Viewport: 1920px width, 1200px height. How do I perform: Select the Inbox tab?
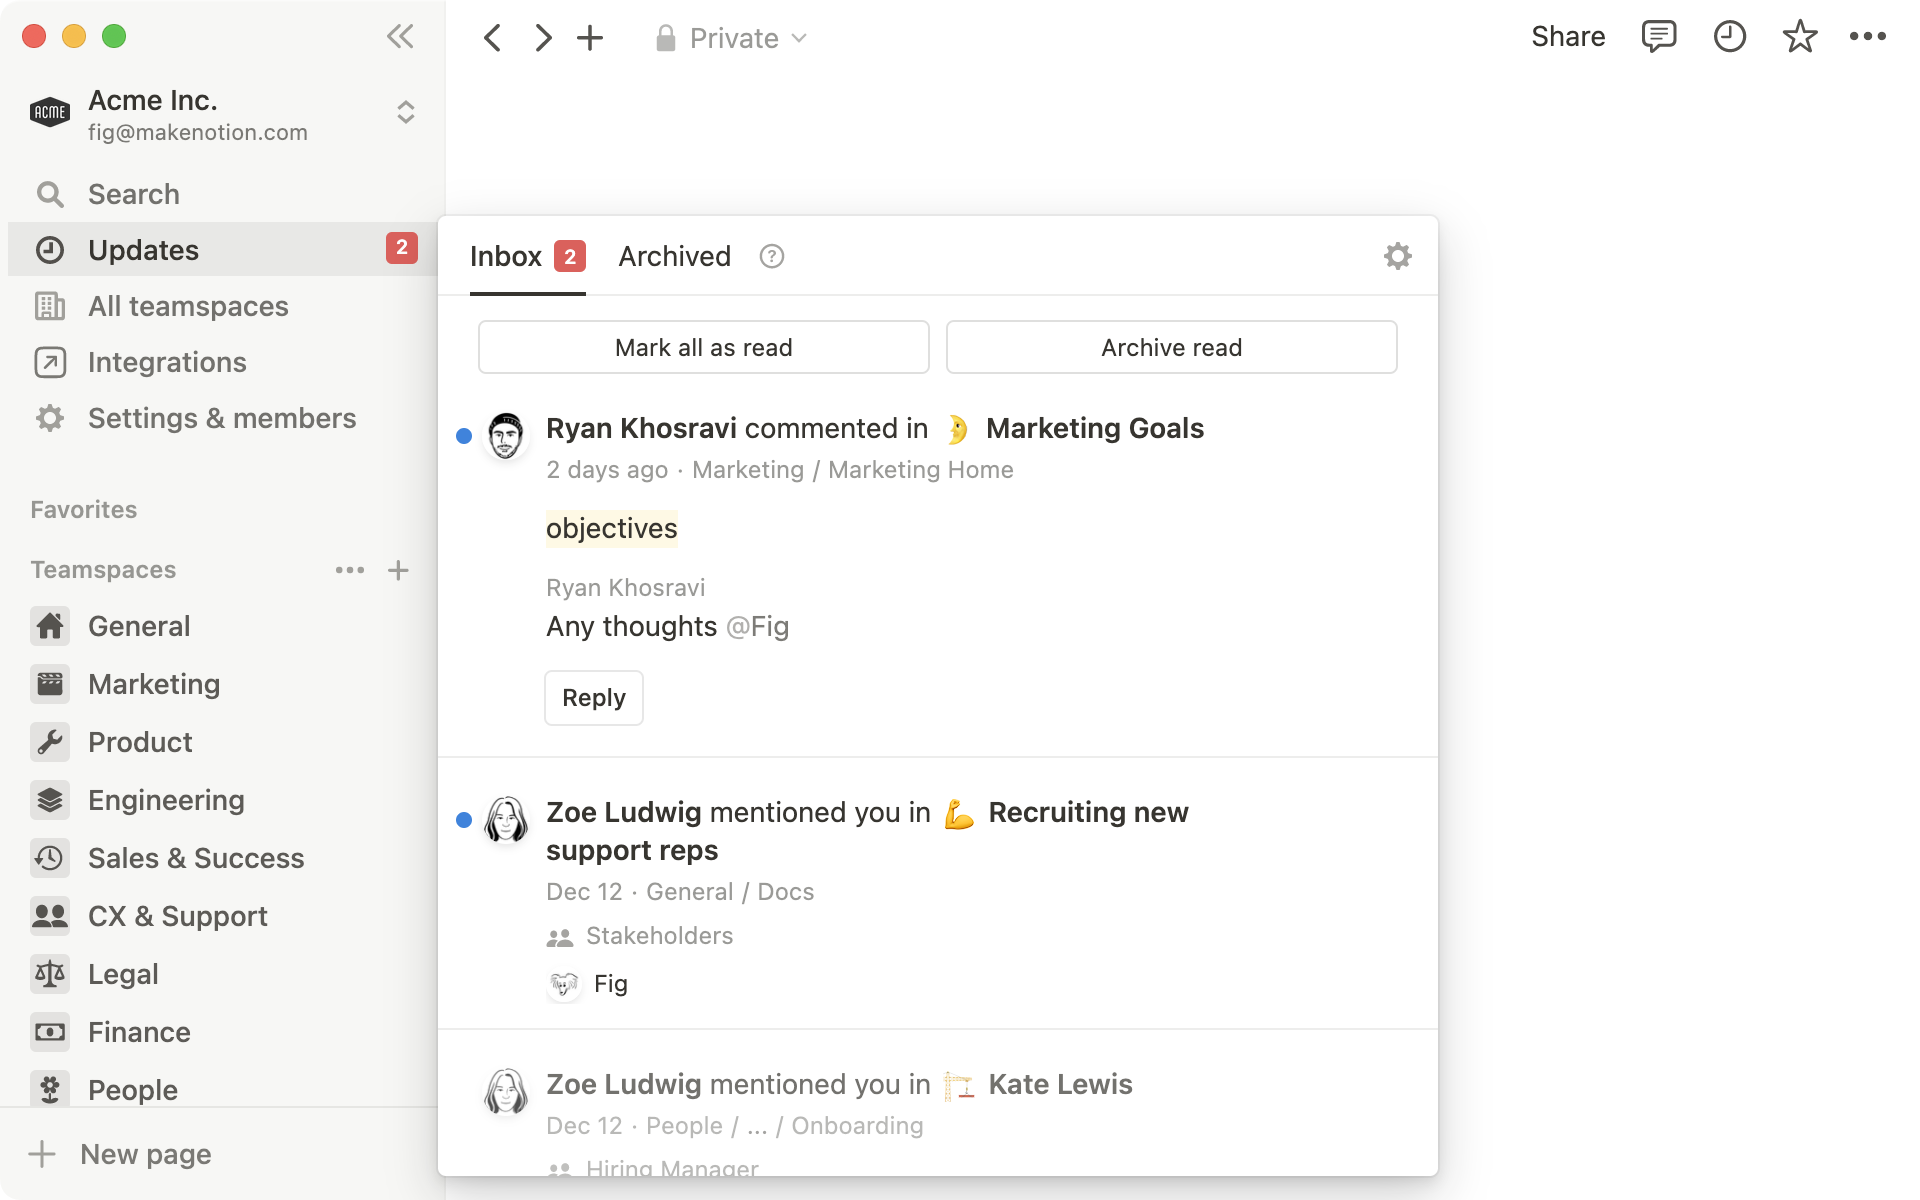(506, 257)
